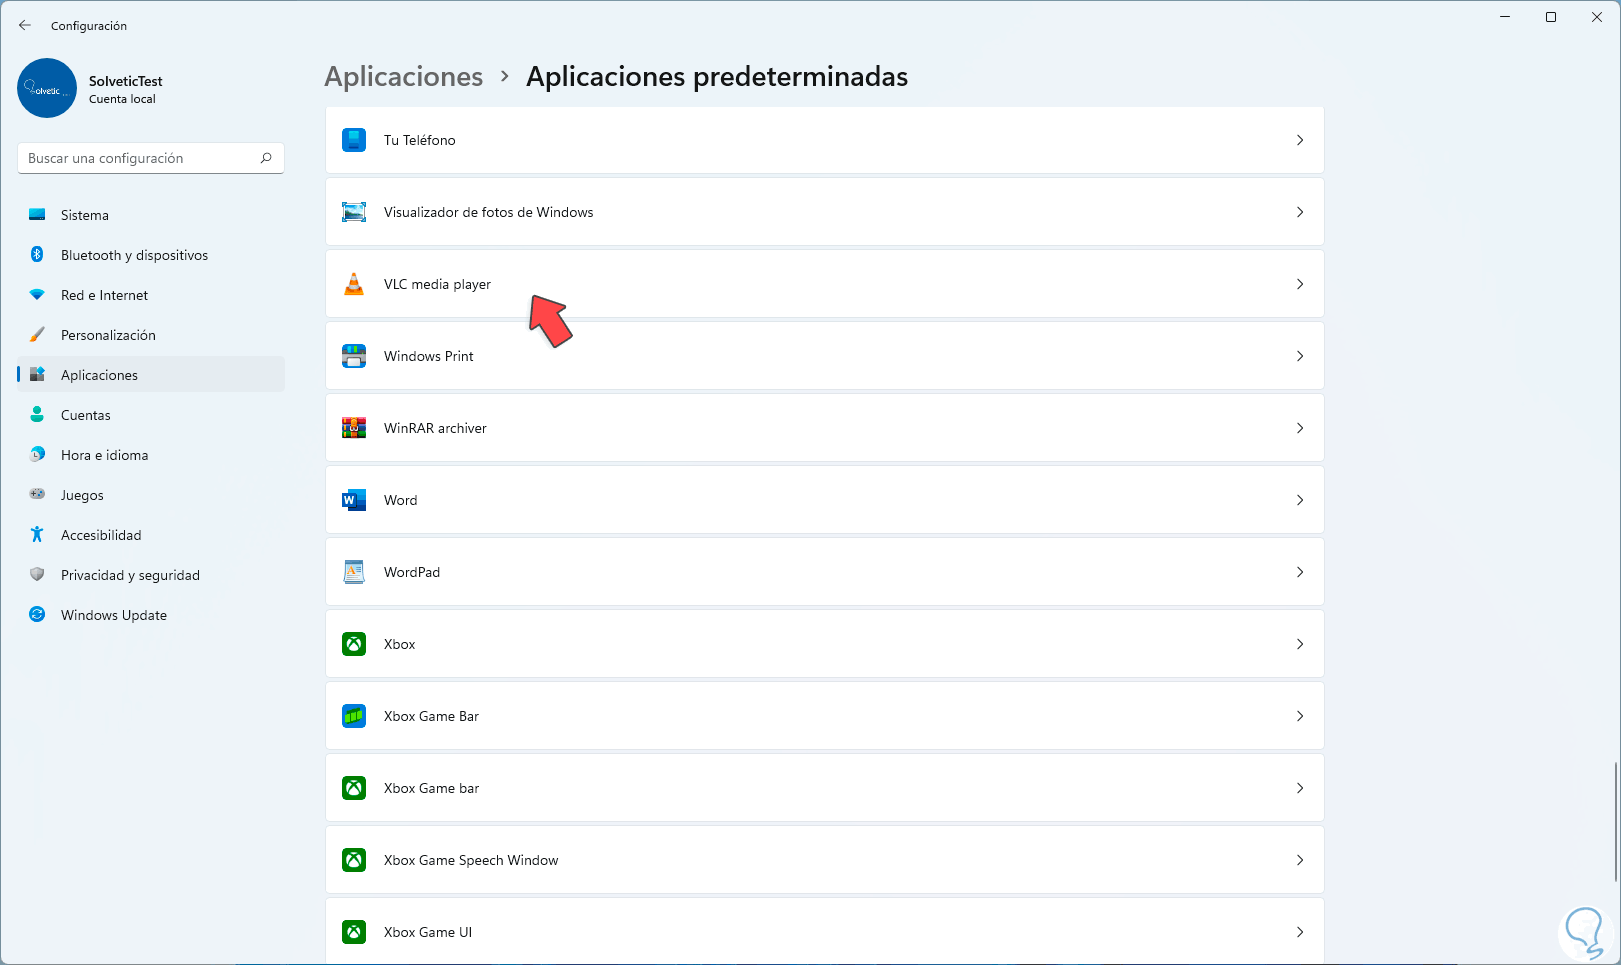Click the WinRAR archiver books icon
This screenshot has height=965, width=1621.
pyautogui.click(x=354, y=428)
